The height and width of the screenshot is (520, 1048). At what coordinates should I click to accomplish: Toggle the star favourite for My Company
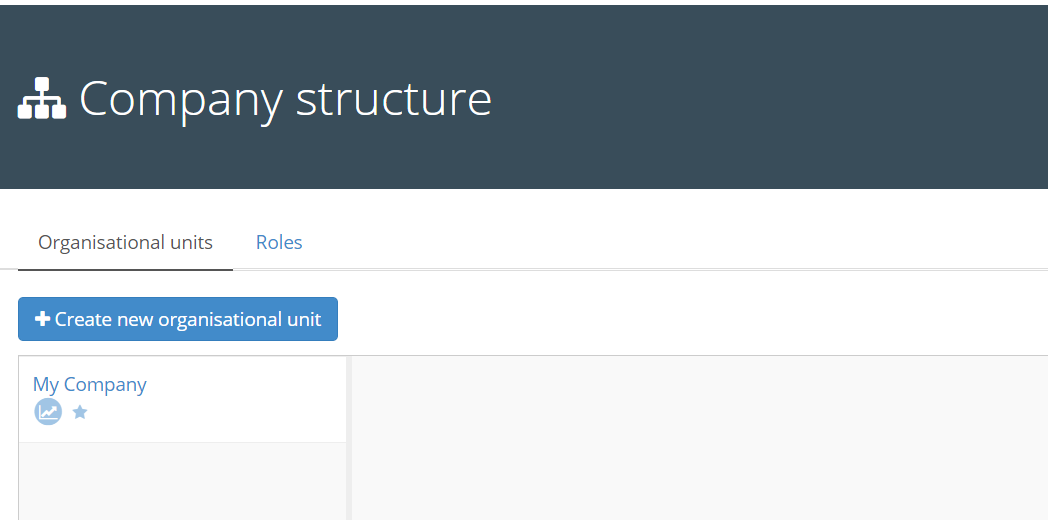click(x=80, y=412)
